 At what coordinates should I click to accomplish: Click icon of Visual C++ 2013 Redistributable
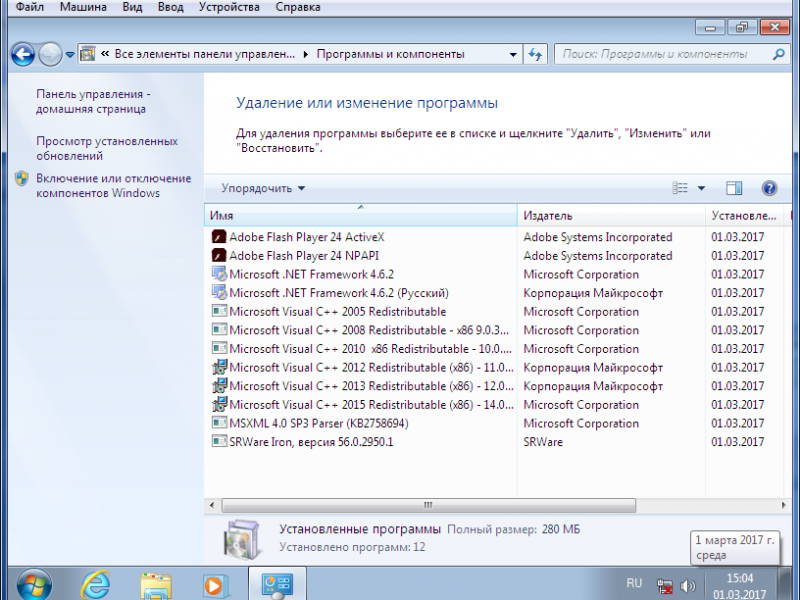[x=219, y=386]
